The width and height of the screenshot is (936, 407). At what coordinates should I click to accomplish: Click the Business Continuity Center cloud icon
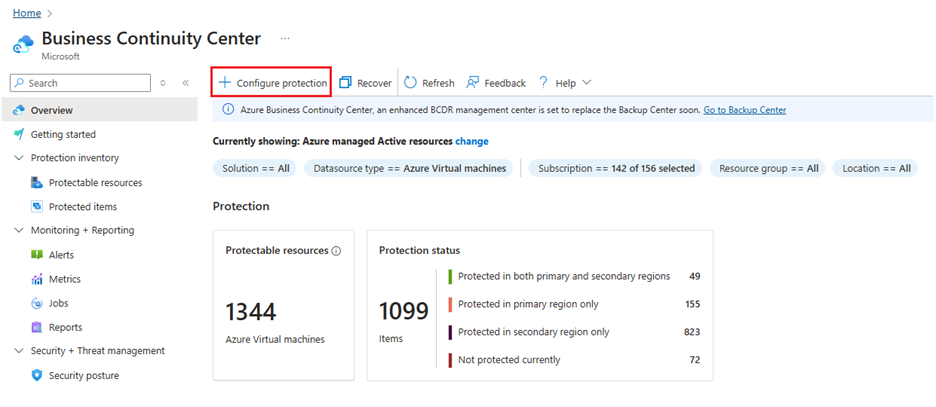(x=23, y=43)
